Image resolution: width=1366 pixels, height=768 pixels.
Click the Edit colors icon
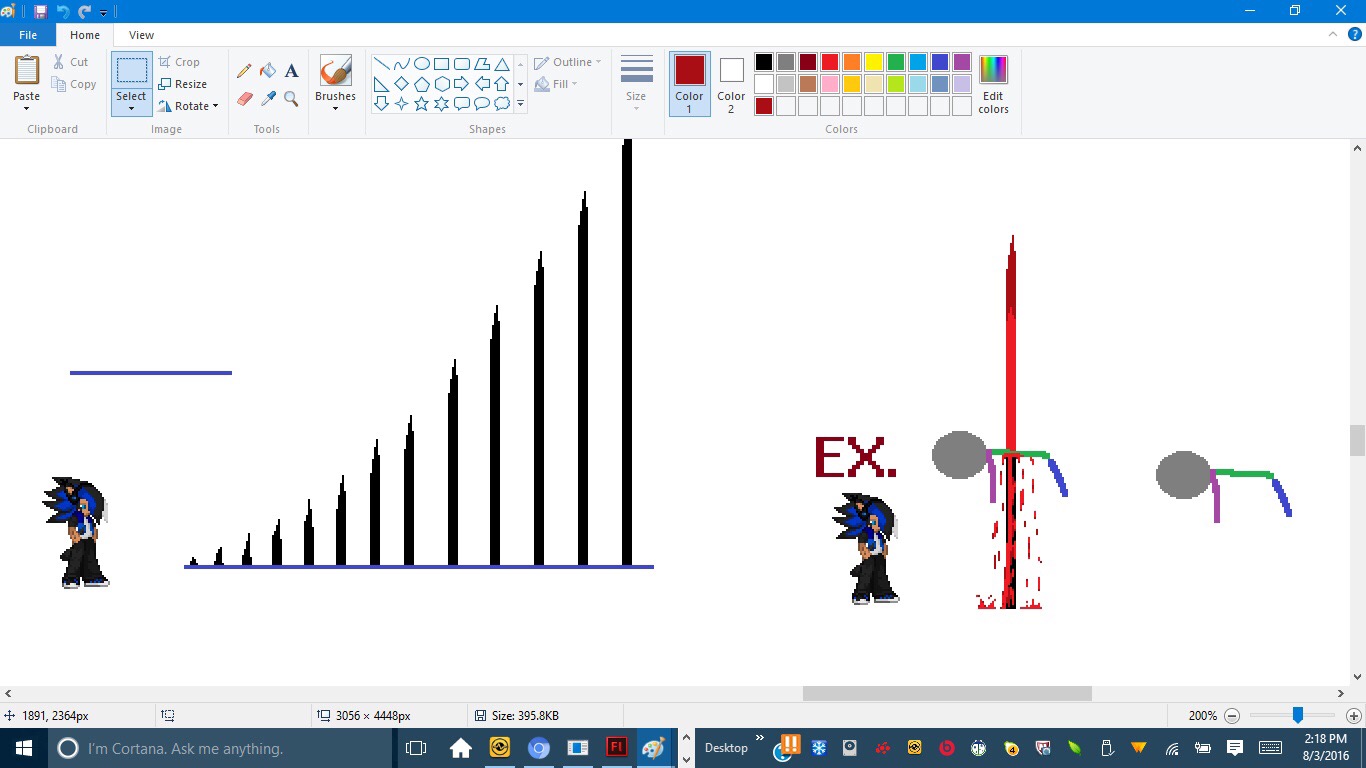(x=993, y=84)
